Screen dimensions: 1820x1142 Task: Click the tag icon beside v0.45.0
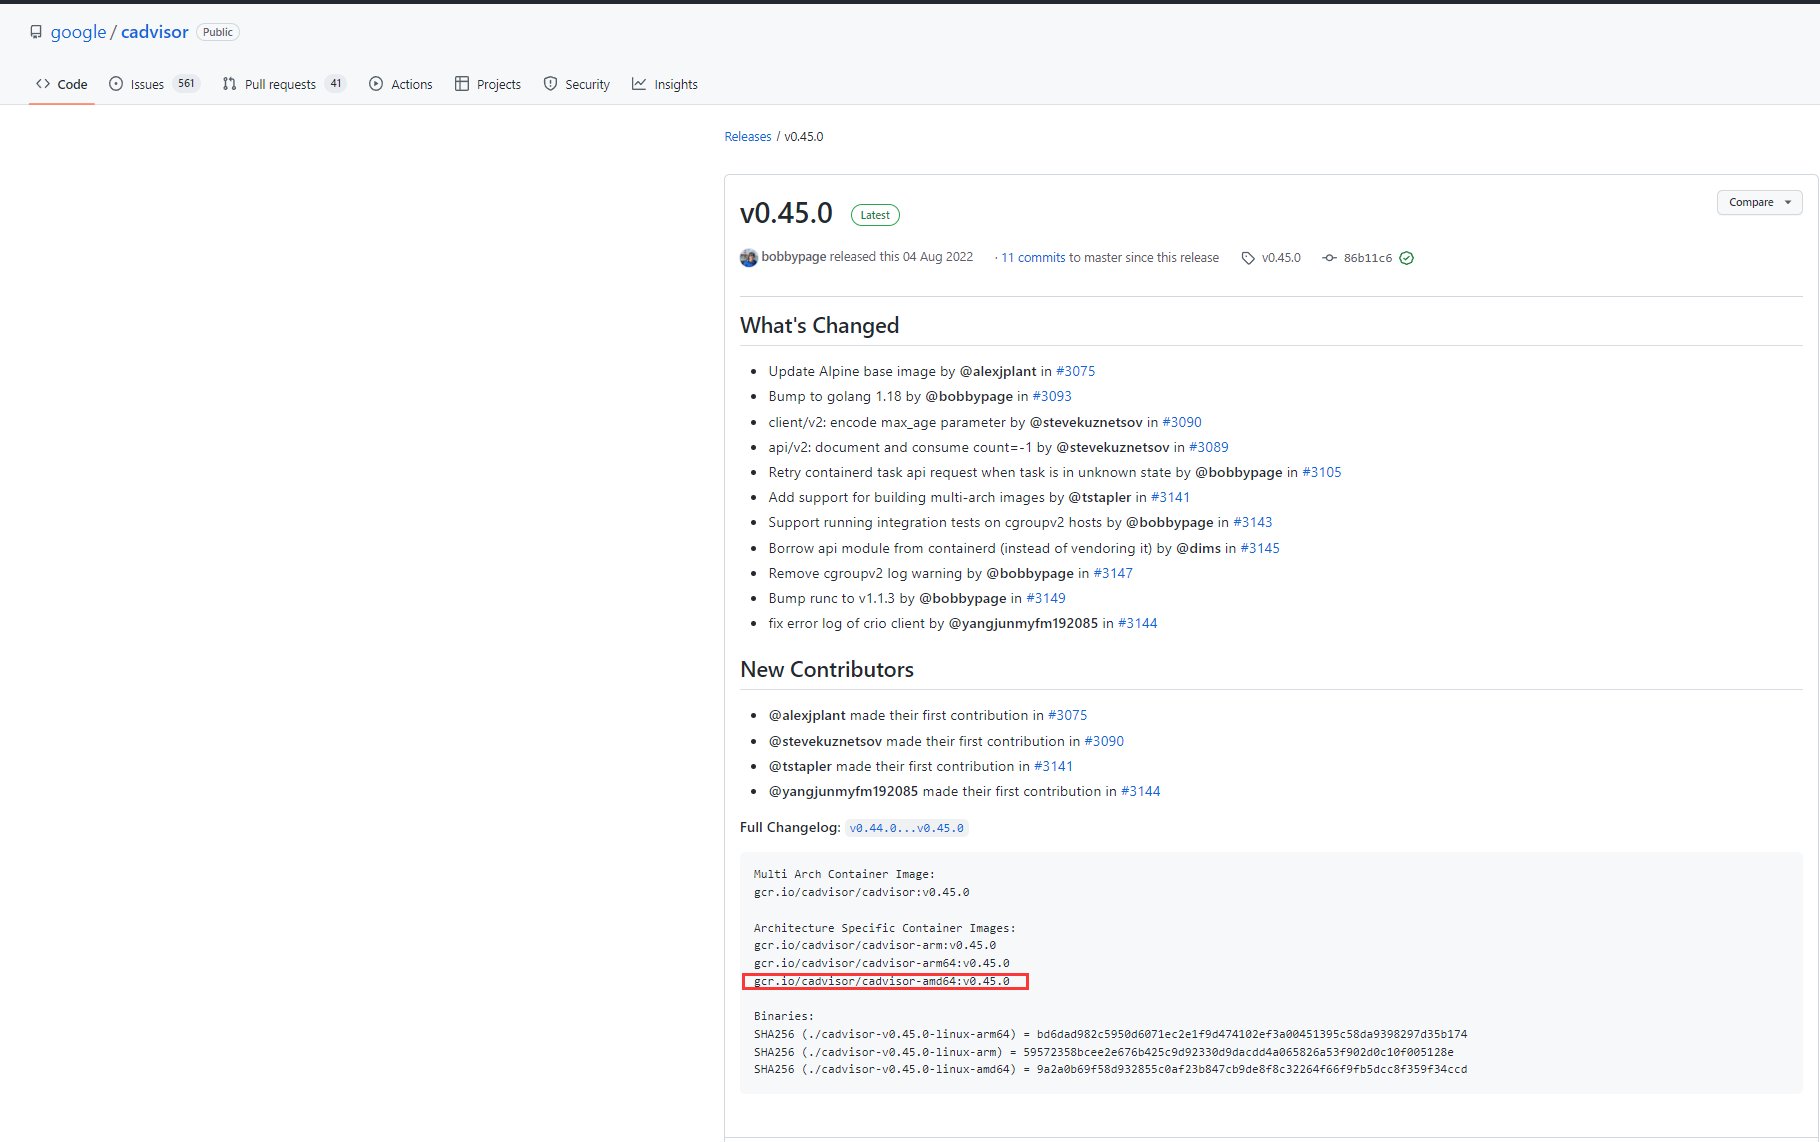pos(1248,258)
